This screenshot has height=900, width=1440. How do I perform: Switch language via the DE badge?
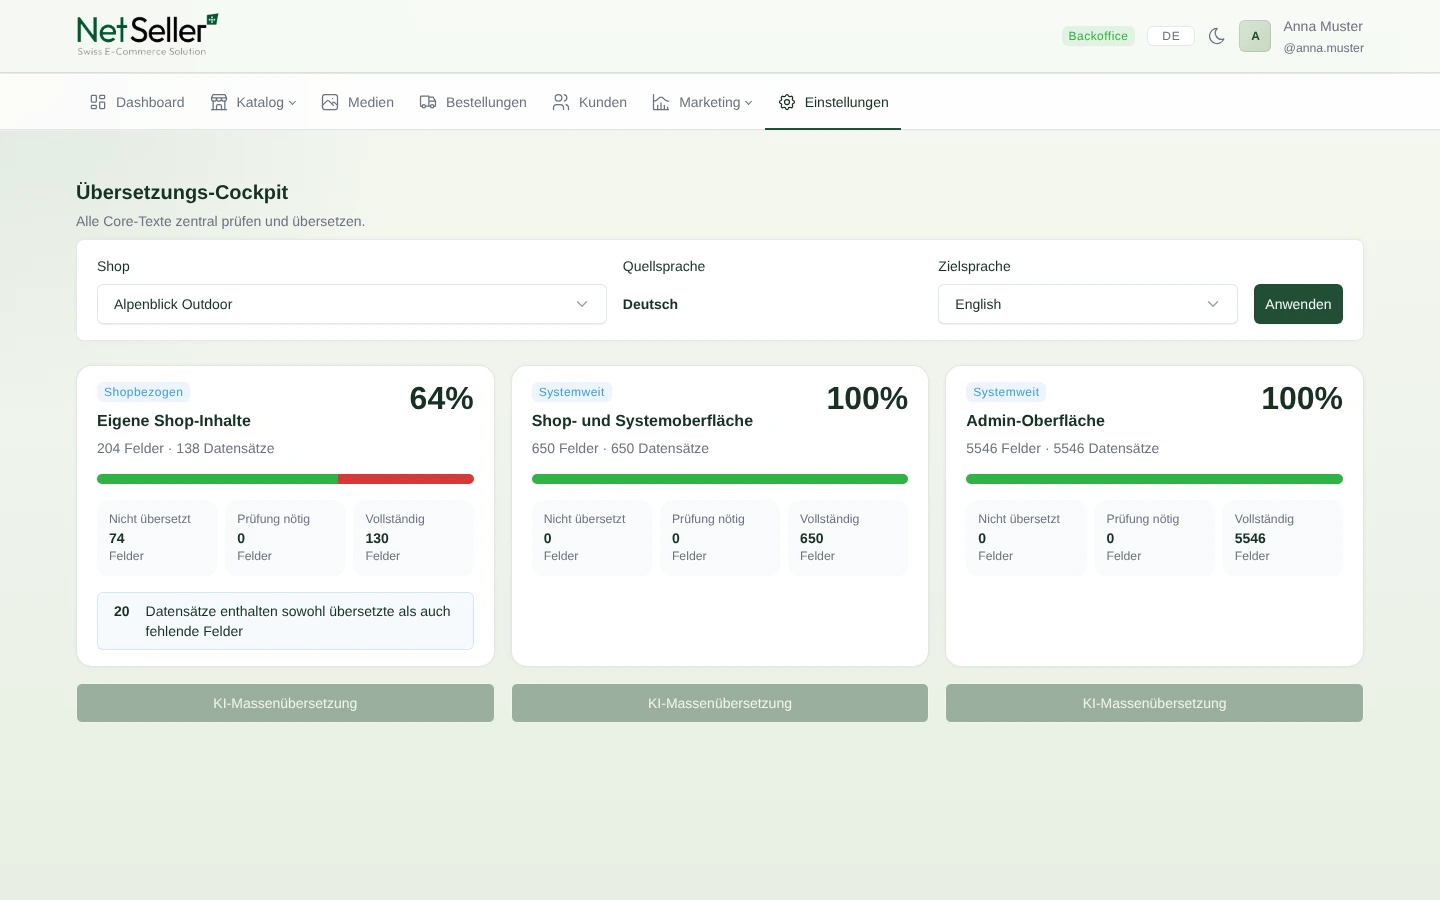tap(1170, 36)
